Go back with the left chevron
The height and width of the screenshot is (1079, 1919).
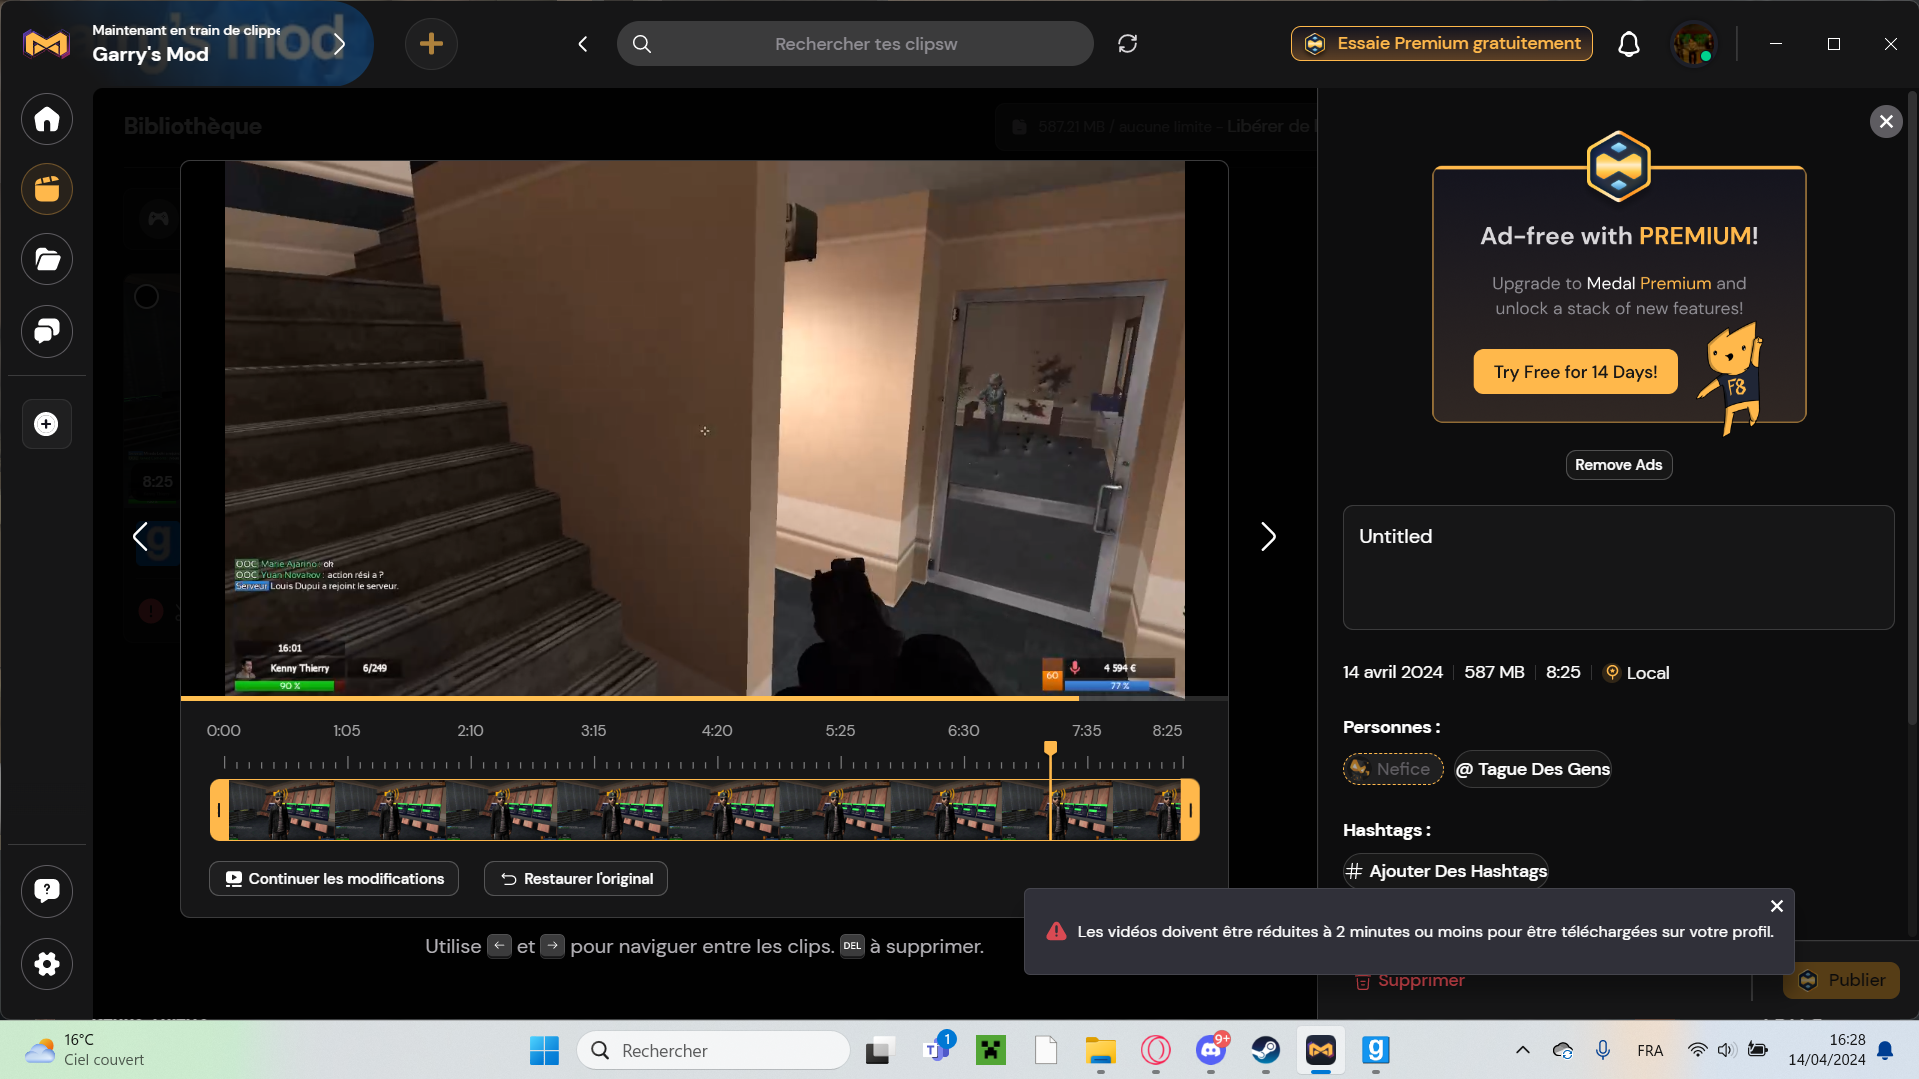click(583, 44)
